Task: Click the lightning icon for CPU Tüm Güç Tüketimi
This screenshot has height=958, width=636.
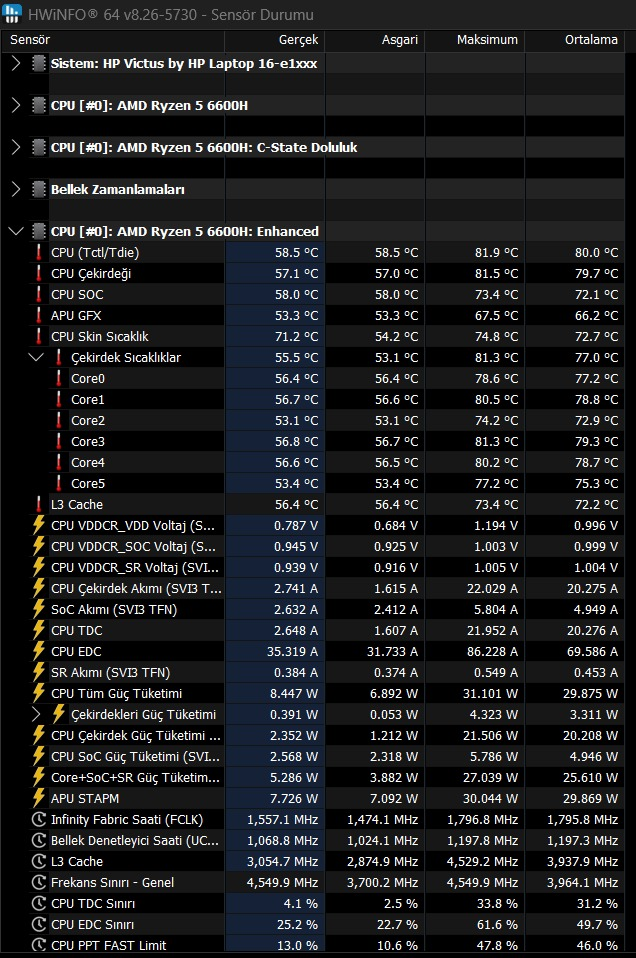Action: 38,693
